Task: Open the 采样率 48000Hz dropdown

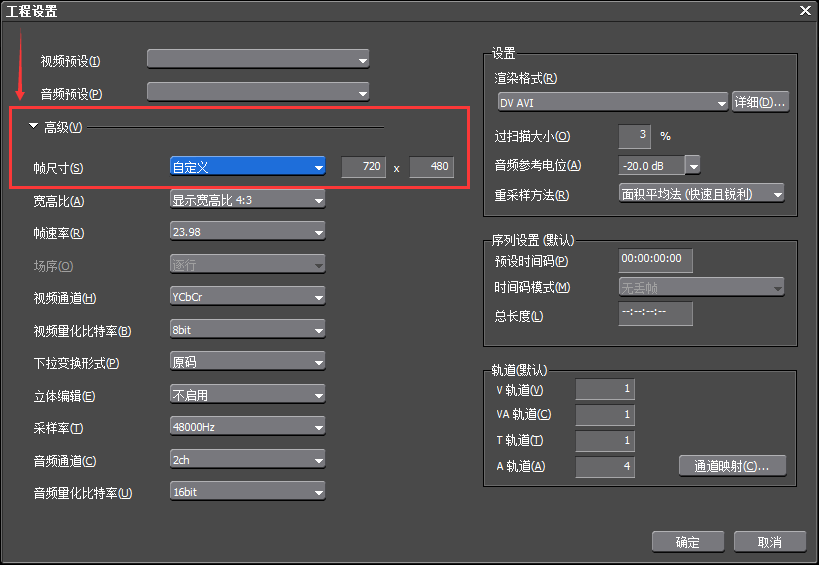Action: coord(248,427)
